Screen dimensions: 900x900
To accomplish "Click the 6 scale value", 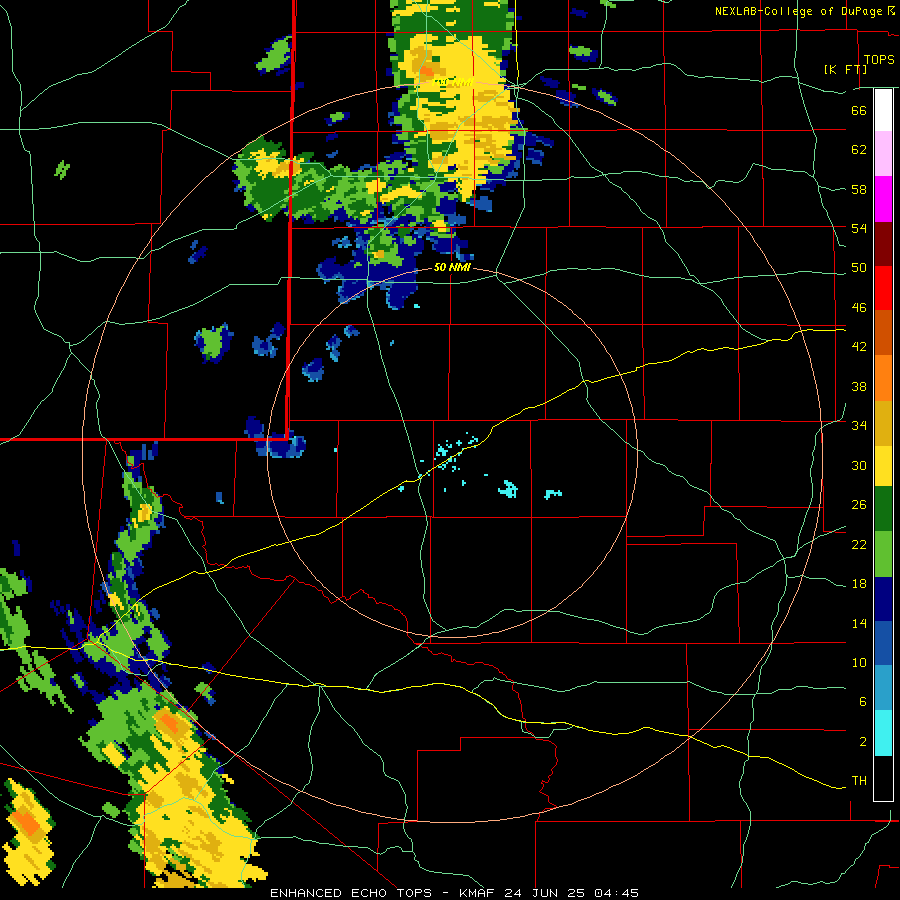I will [x=863, y=701].
